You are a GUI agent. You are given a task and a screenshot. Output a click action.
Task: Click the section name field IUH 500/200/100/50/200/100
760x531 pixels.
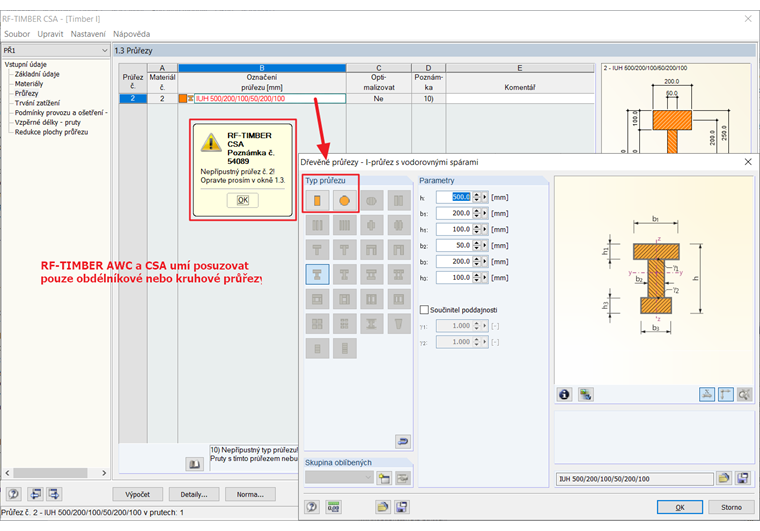[634, 479]
